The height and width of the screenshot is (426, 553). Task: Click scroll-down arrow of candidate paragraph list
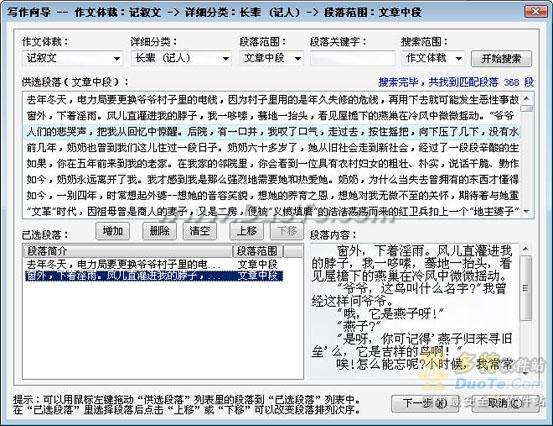527,212
